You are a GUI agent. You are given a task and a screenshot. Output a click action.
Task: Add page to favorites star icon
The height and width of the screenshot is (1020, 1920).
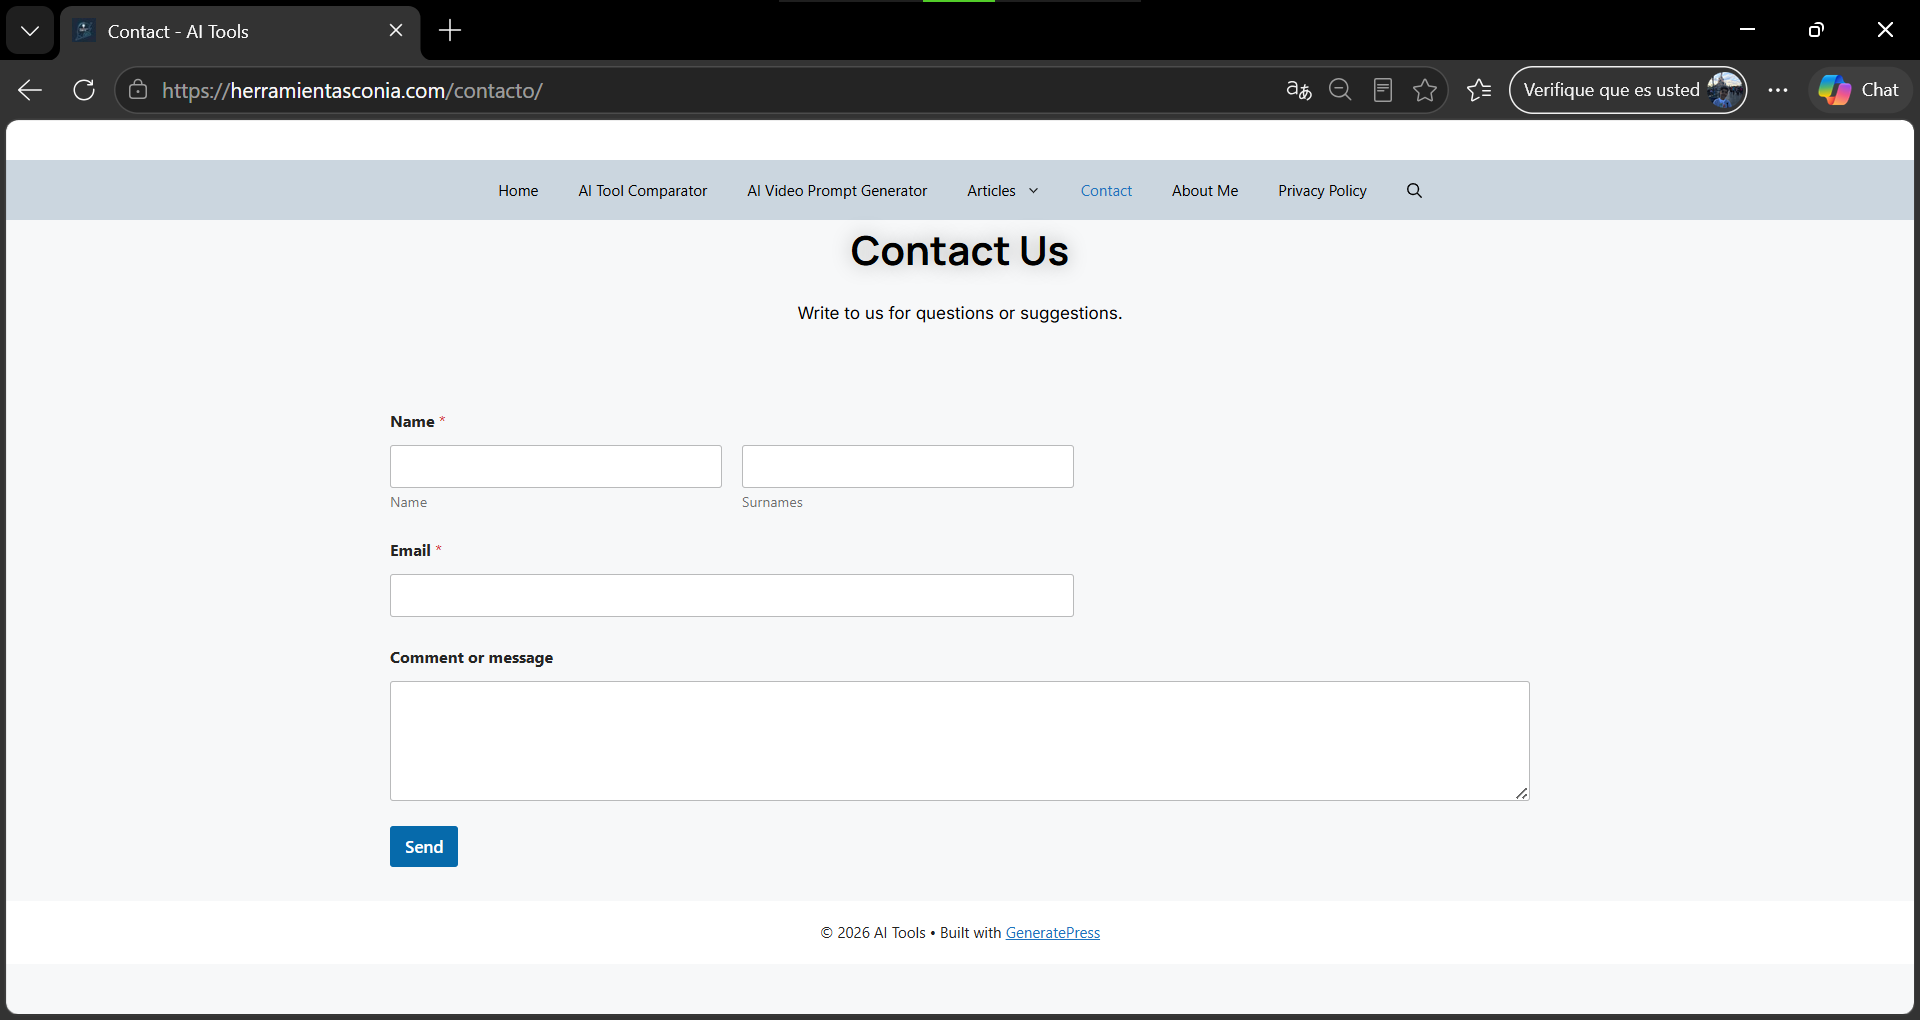pyautogui.click(x=1425, y=90)
